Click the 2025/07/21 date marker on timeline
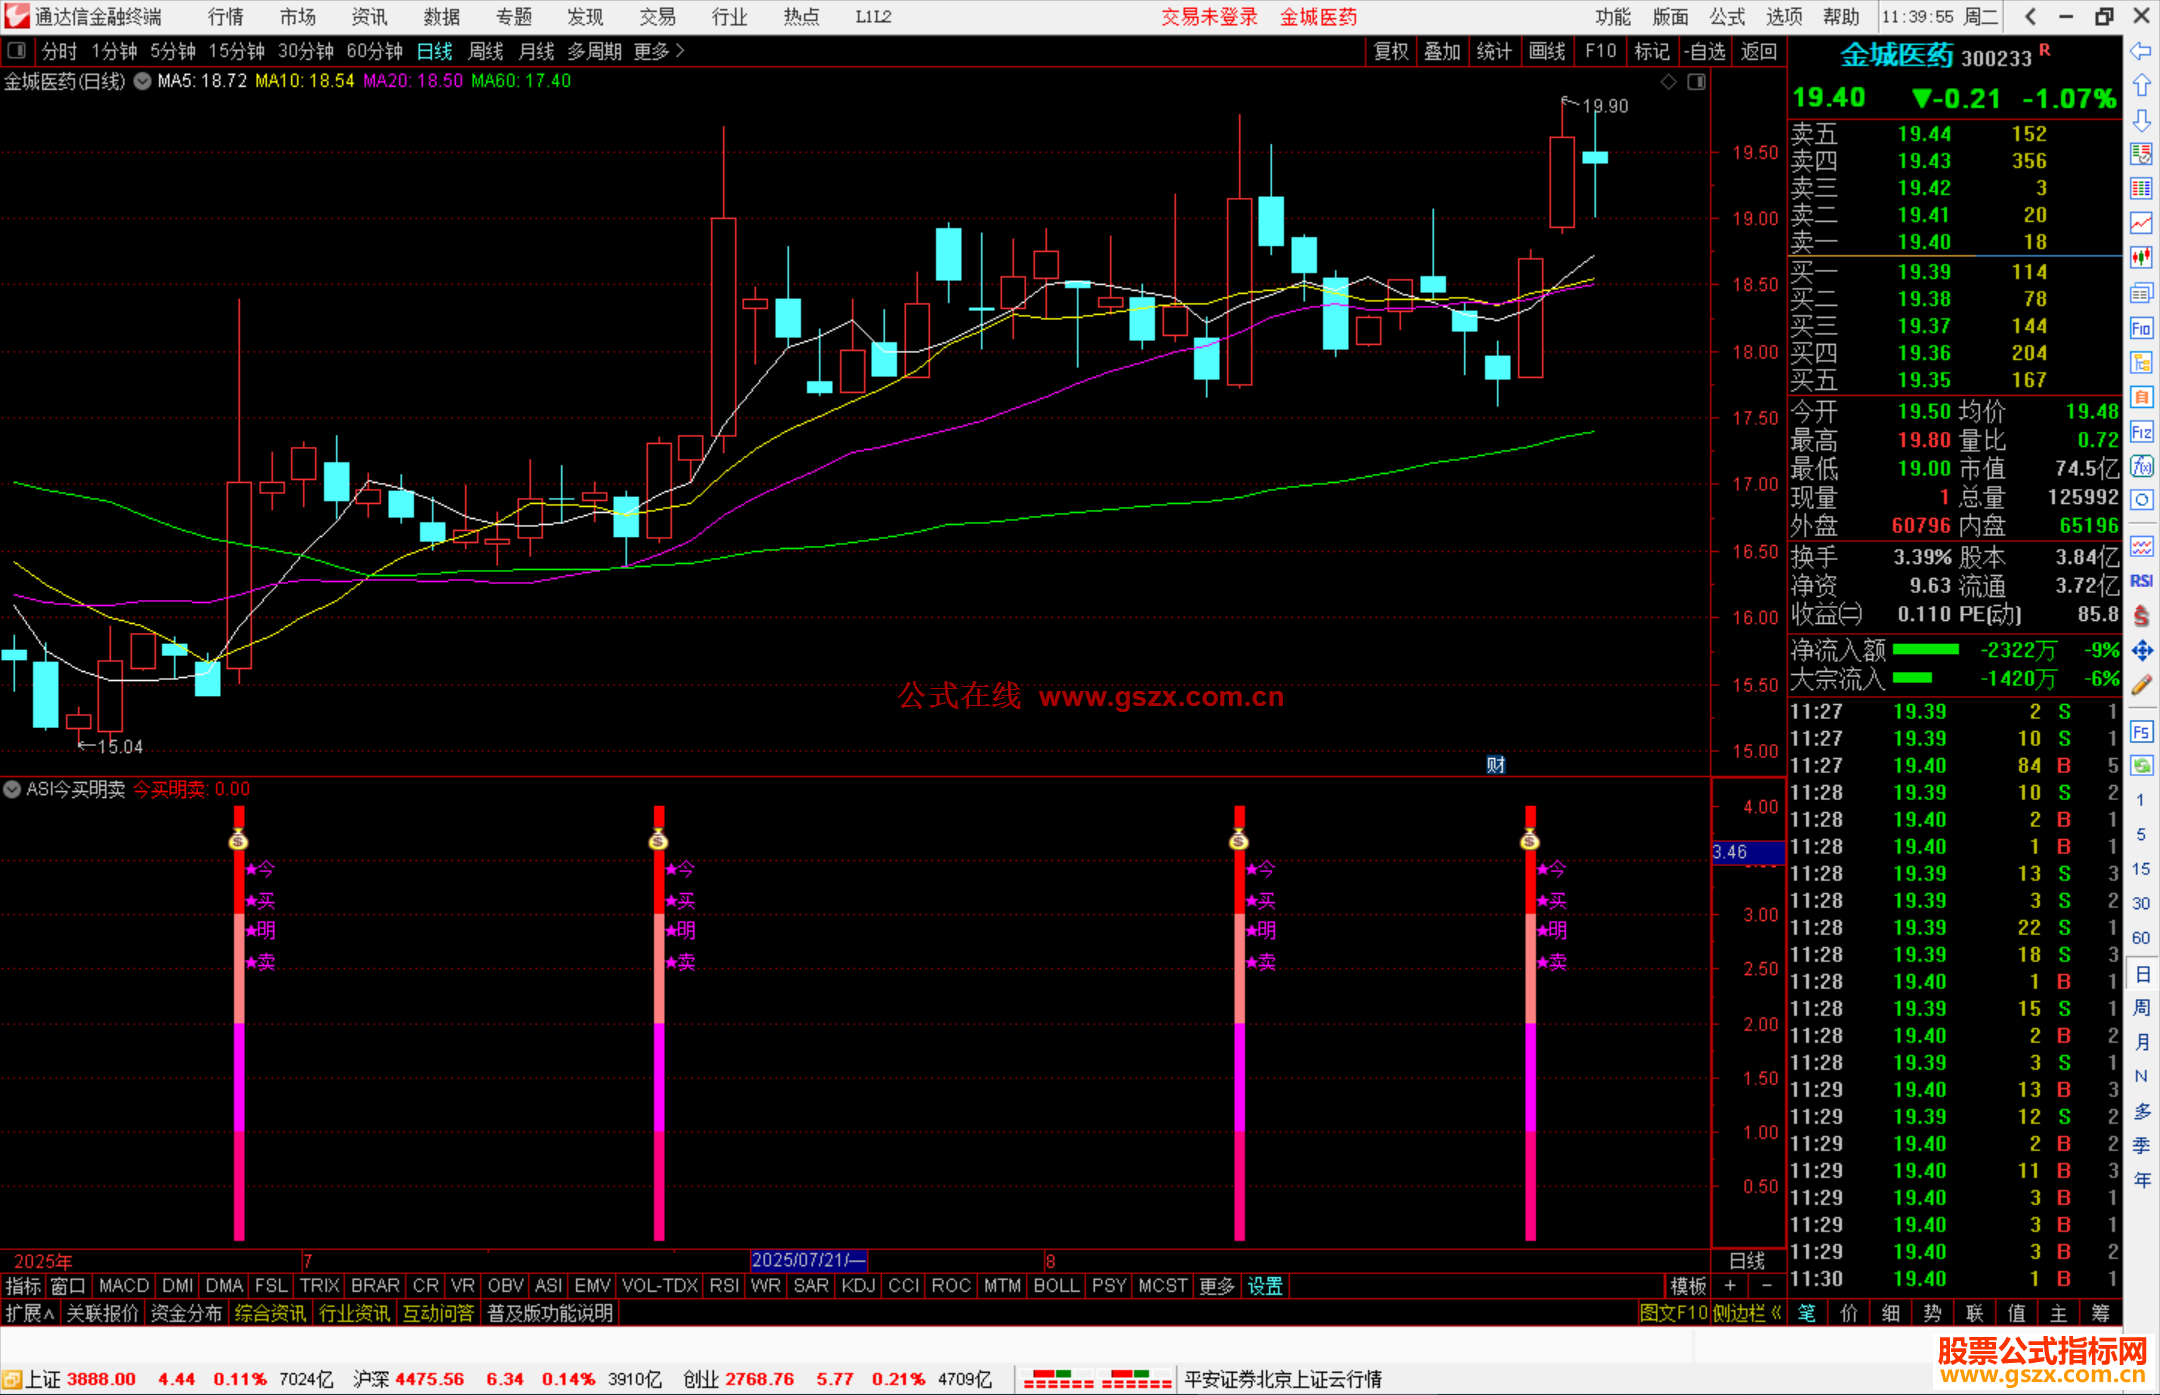This screenshot has height=1395, width=2160. (808, 1260)
